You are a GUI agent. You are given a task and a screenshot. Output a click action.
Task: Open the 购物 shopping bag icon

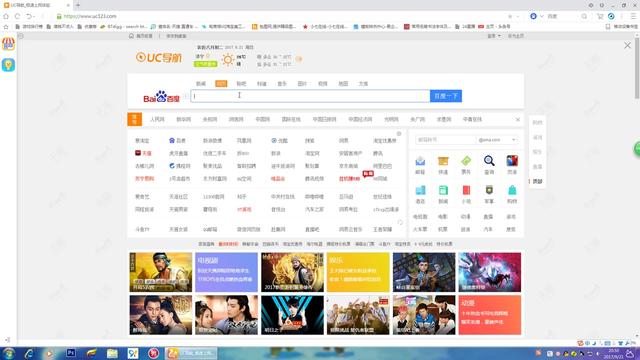[512, 190]
